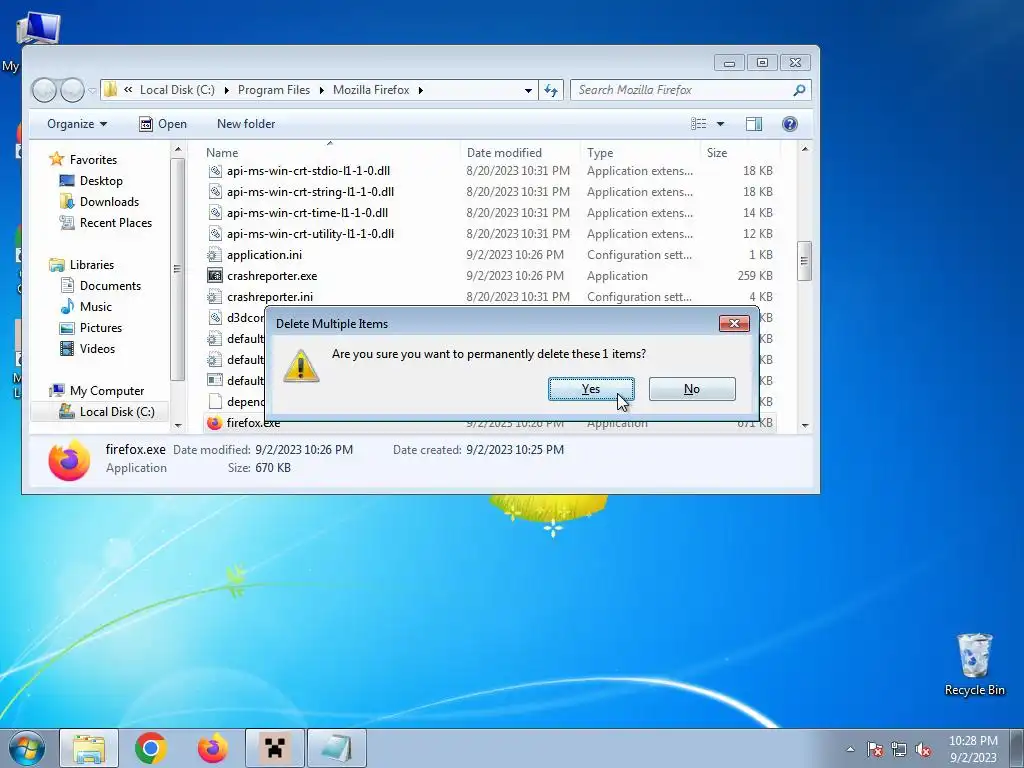Open the notepad app on taskbar
This screenshot has height=768, width=1024.
tap(336, 748)
